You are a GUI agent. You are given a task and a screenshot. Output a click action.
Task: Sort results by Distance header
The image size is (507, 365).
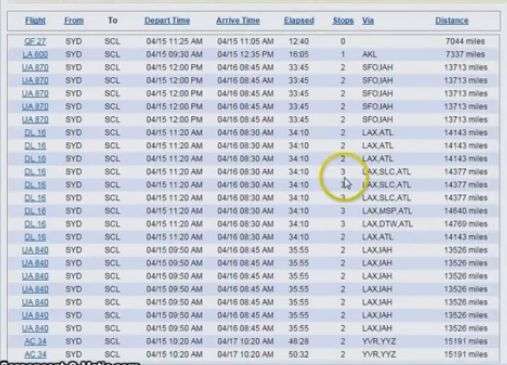452,21
